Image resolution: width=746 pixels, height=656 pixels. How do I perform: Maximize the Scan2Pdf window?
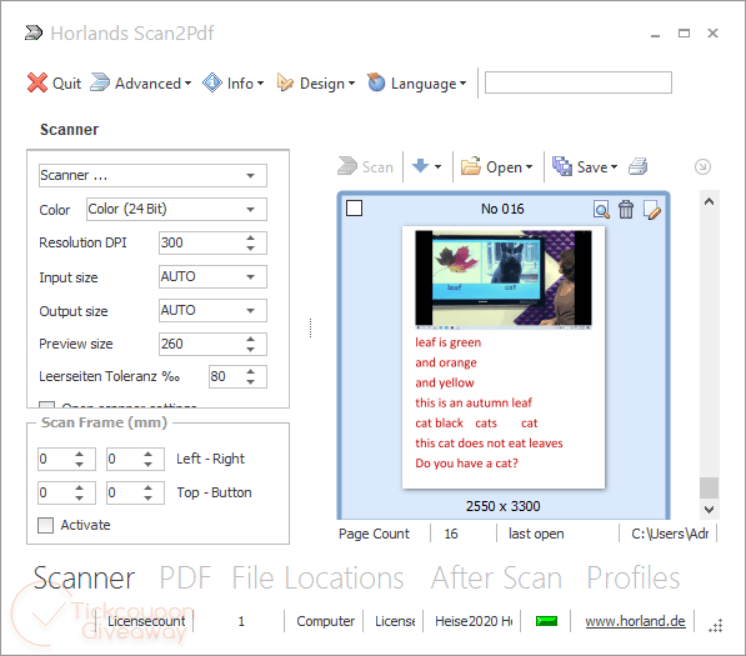[684, 33]
